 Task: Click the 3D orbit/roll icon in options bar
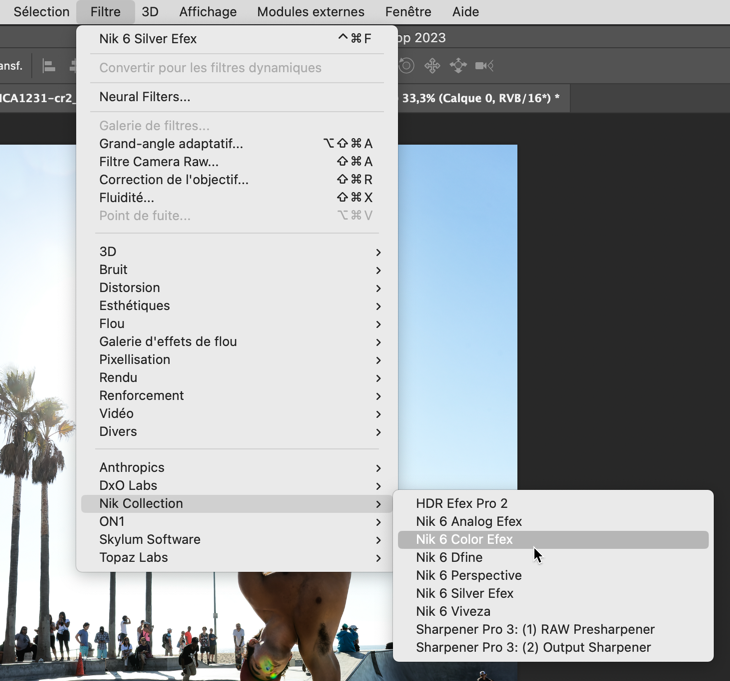(406, 66)
